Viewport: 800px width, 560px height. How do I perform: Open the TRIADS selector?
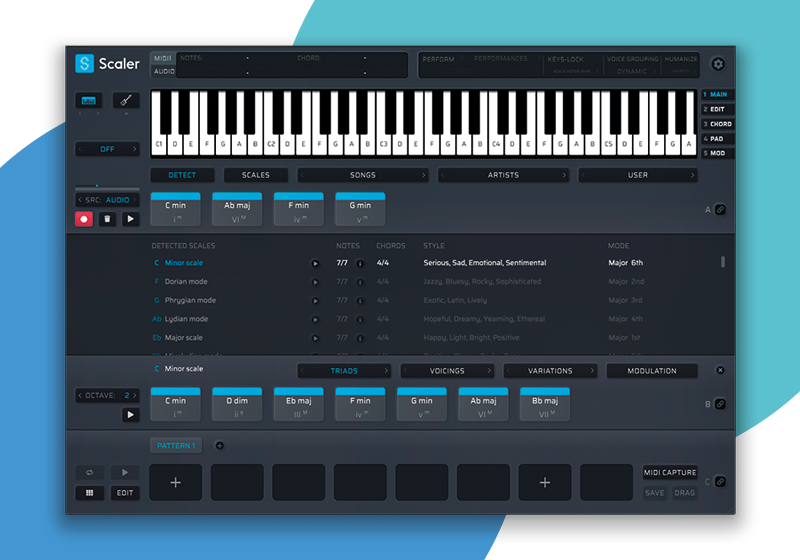click(344, 371)
